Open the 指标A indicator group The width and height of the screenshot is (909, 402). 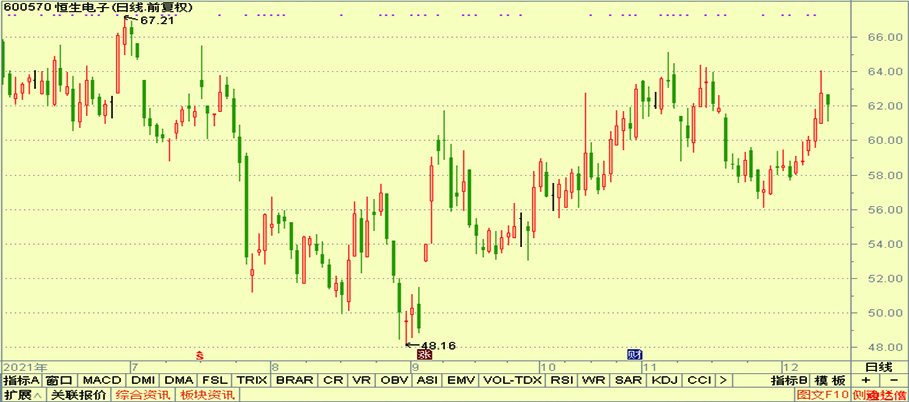(x=21, y=381)
